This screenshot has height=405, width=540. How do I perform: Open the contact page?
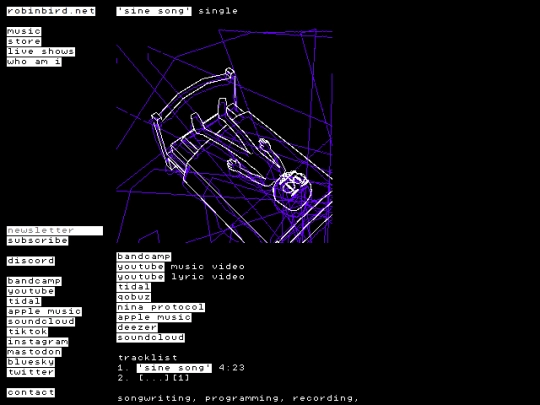pos(31,392)
